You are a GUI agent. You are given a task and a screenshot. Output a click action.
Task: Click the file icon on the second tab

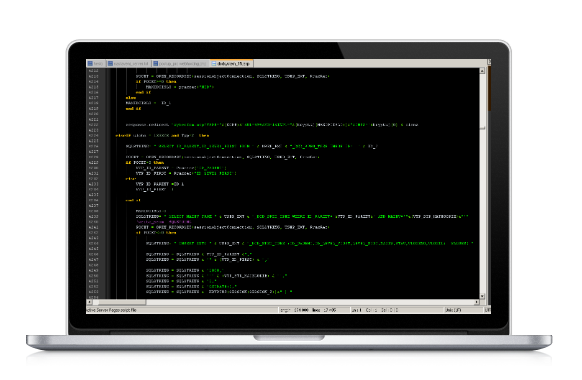point(110,63)
